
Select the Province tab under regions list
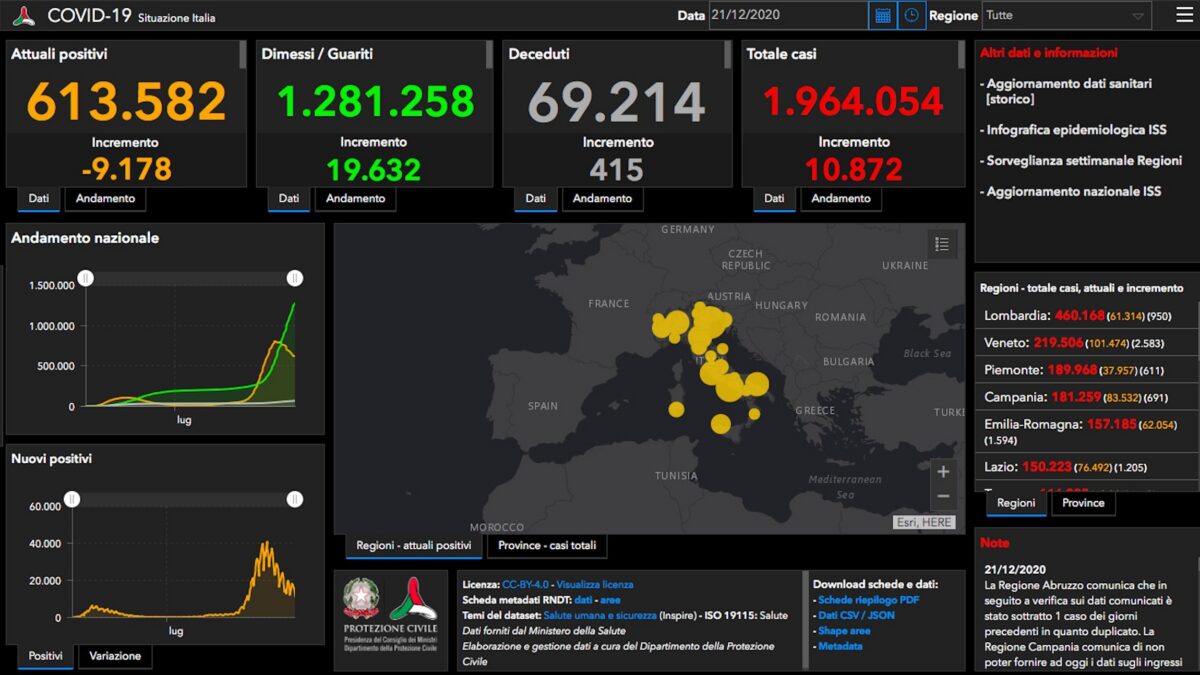coord(1083,503)
